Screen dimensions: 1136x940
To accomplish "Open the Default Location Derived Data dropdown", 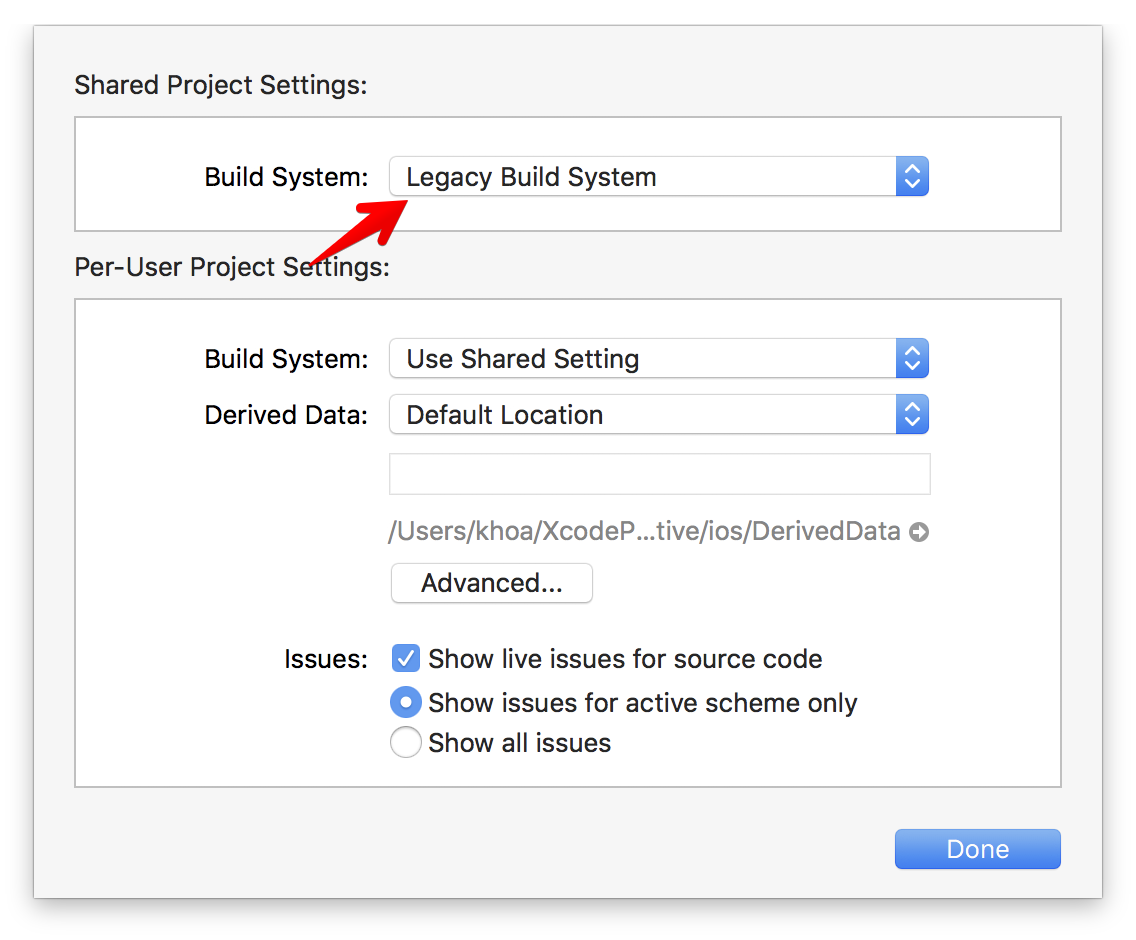I will point(659,415).
